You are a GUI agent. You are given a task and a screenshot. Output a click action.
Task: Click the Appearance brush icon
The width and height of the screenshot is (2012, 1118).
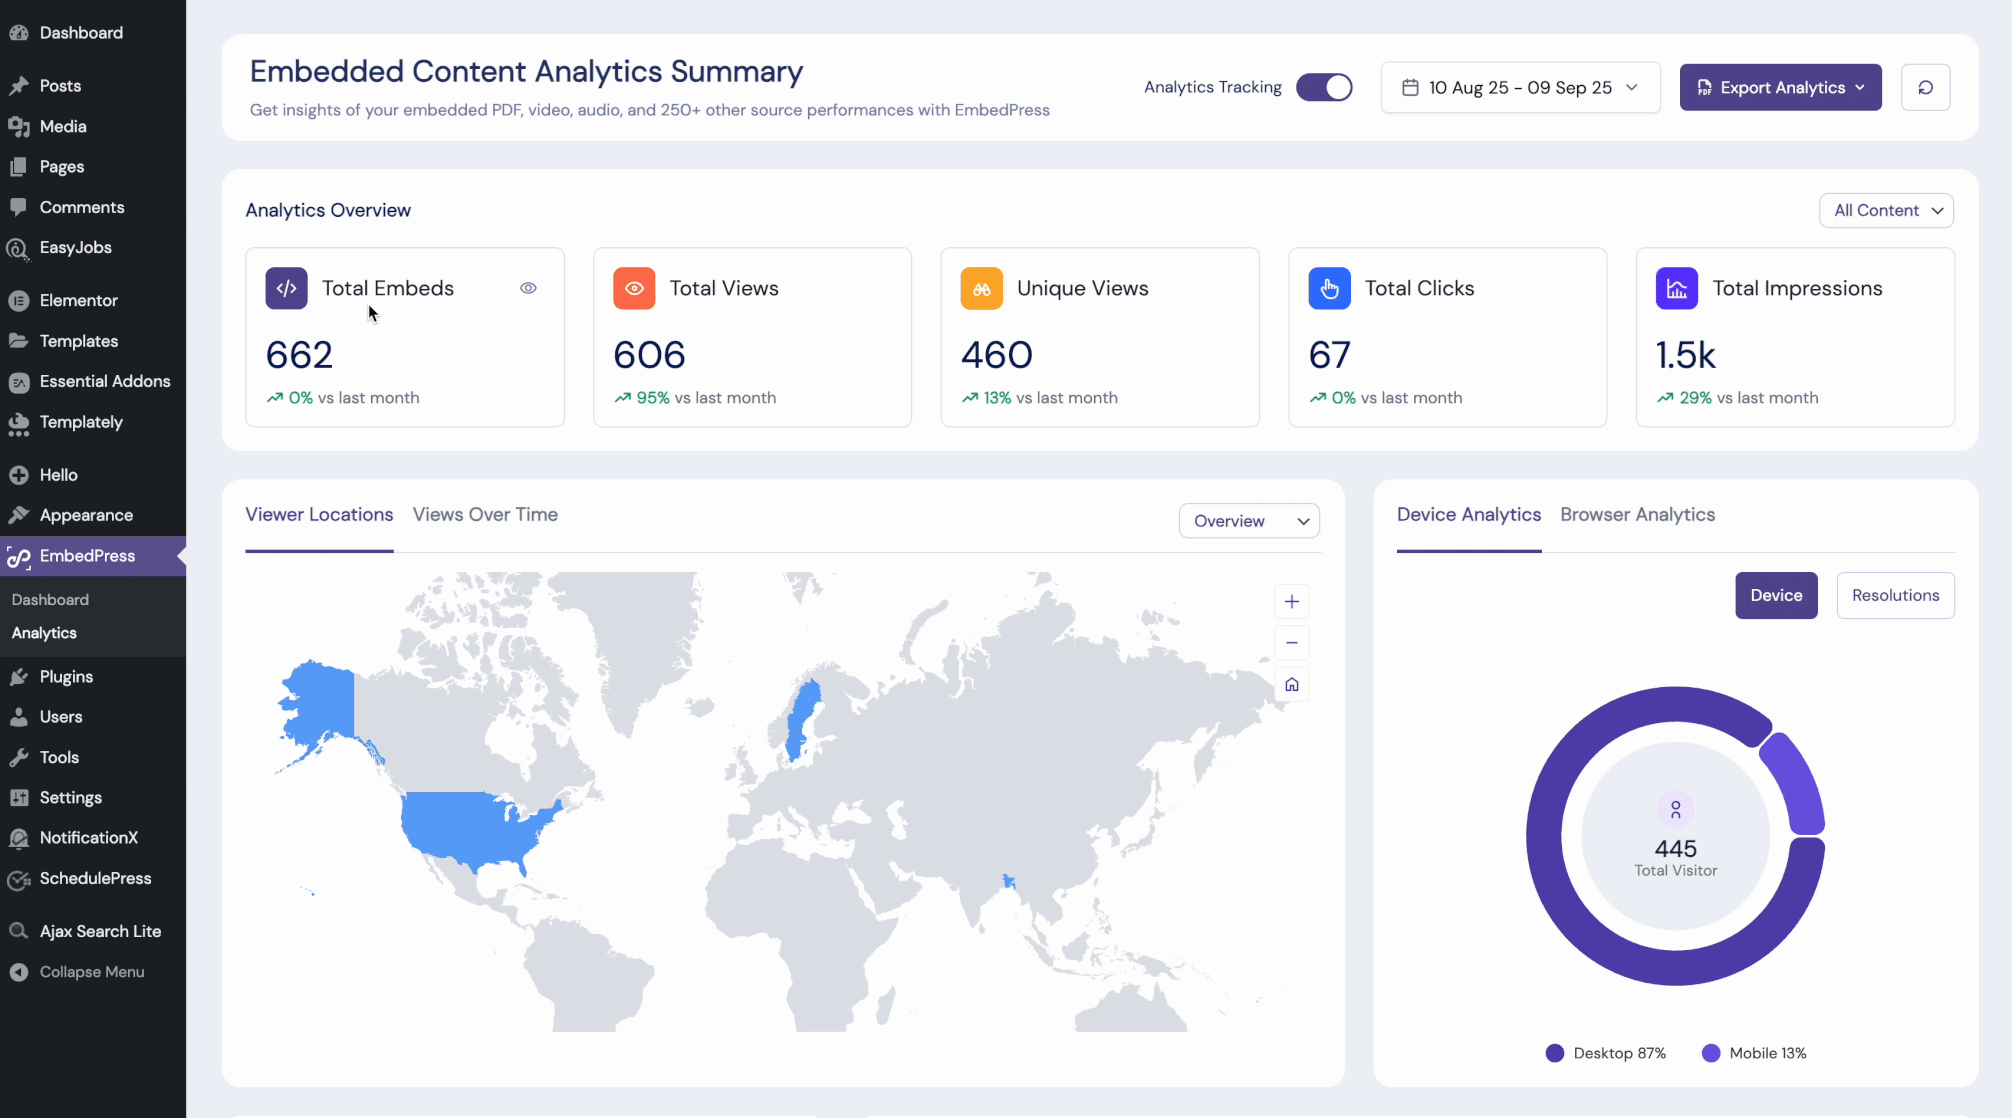[18, 515]
